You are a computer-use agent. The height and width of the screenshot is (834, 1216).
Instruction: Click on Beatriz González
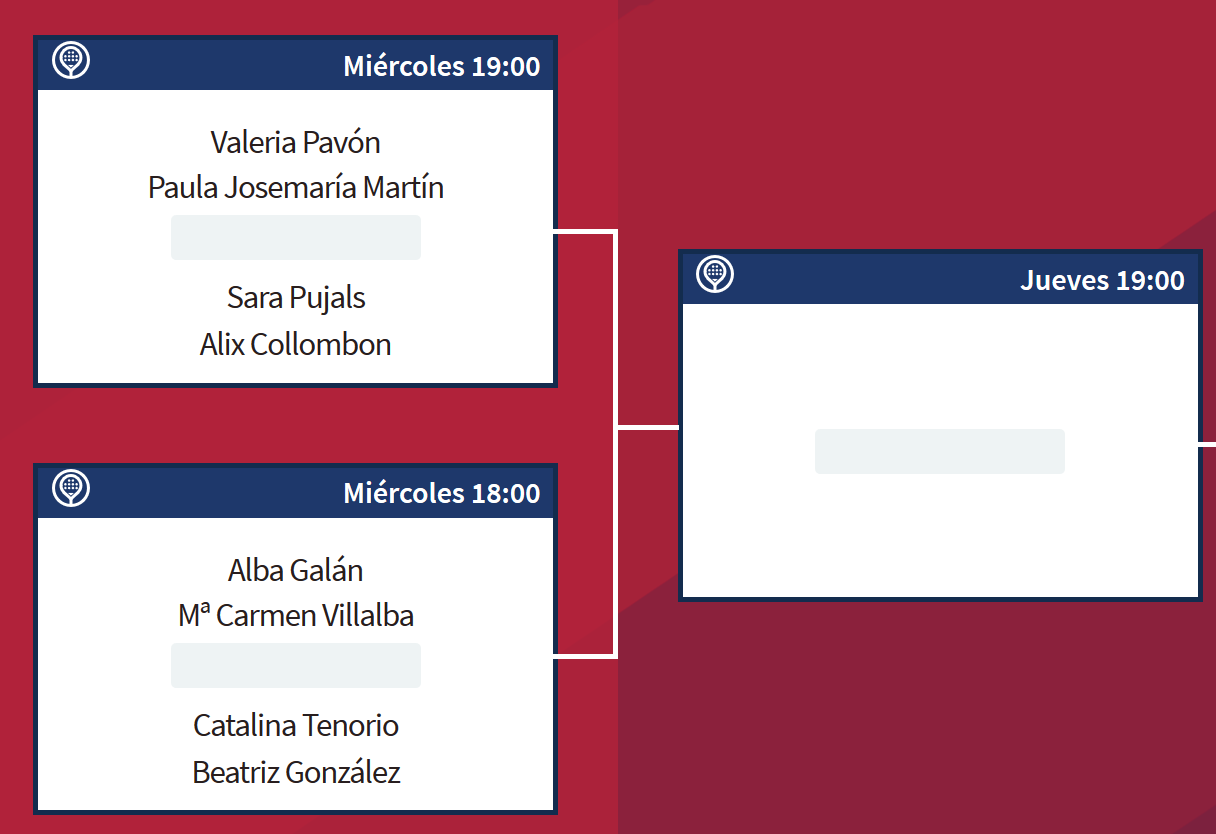296,772
